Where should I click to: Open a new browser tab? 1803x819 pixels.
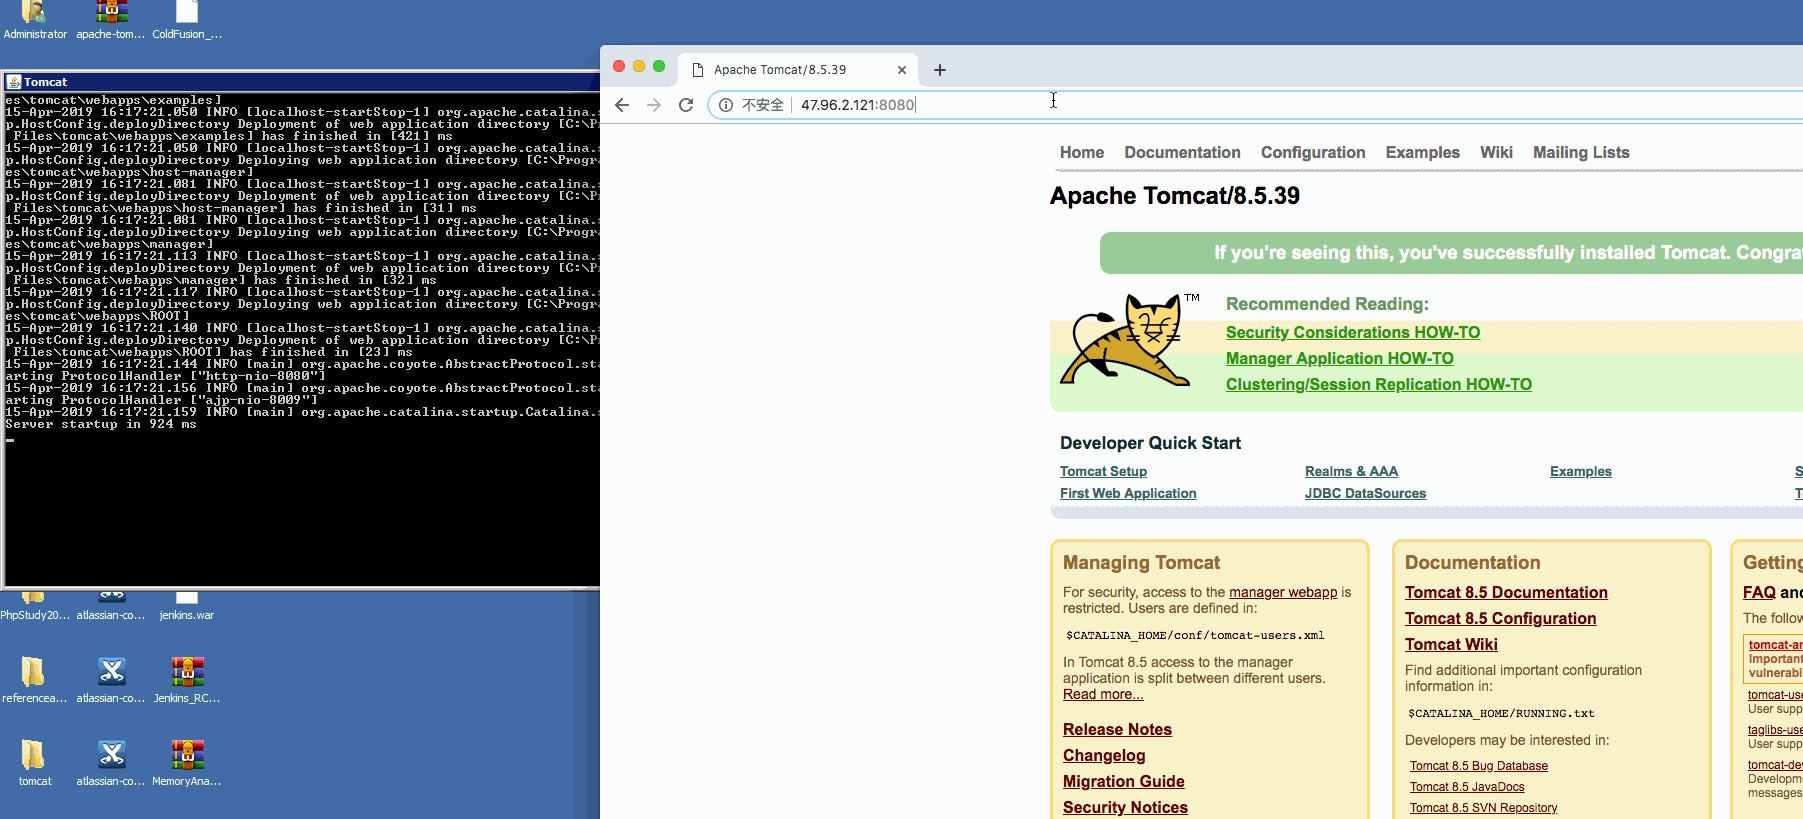[x=940, y=70]
